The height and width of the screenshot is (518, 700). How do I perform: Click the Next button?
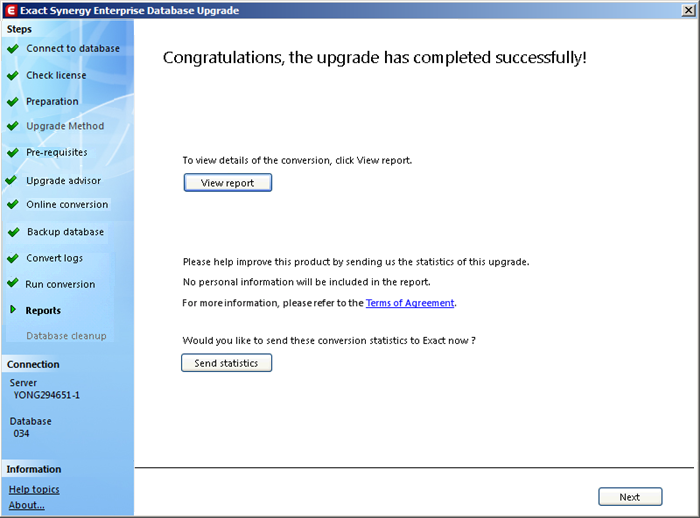630,497
